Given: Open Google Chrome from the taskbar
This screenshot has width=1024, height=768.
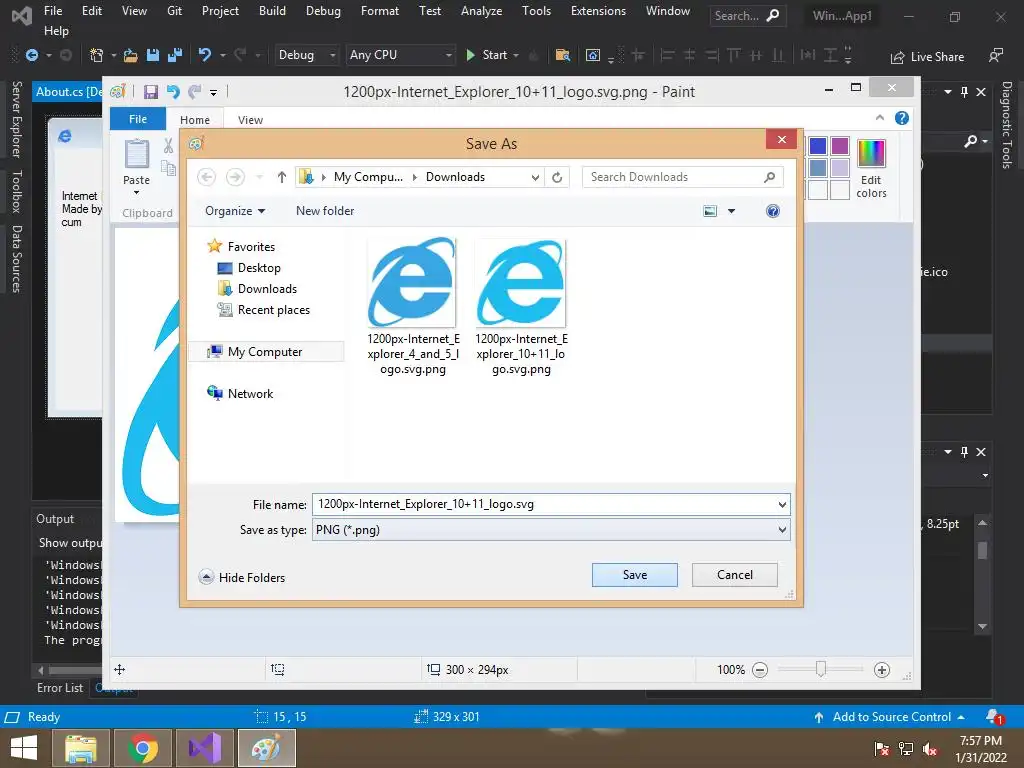Looking at the screenshot, I should tap(143, 748).
